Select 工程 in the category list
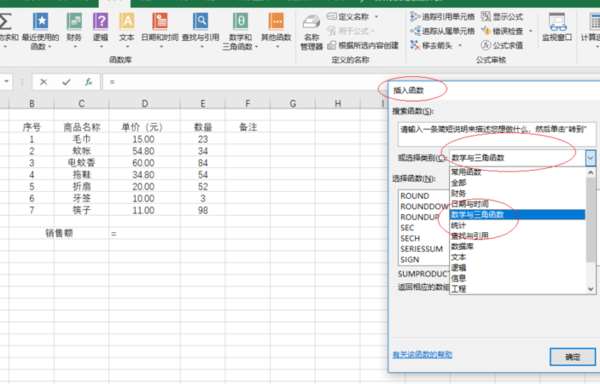 [517, 288]
